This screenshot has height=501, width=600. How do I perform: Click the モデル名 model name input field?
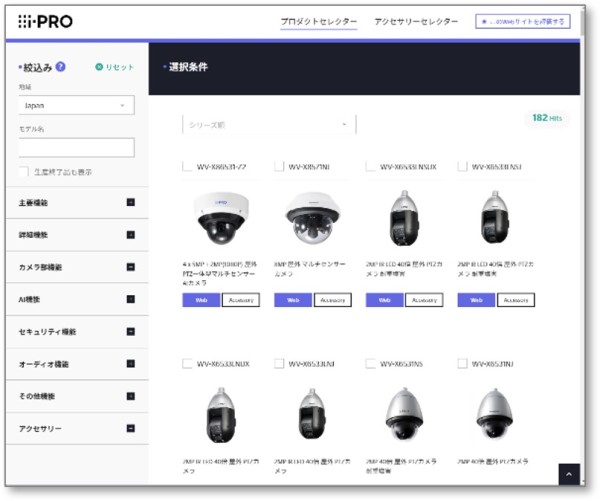point(76,147)
